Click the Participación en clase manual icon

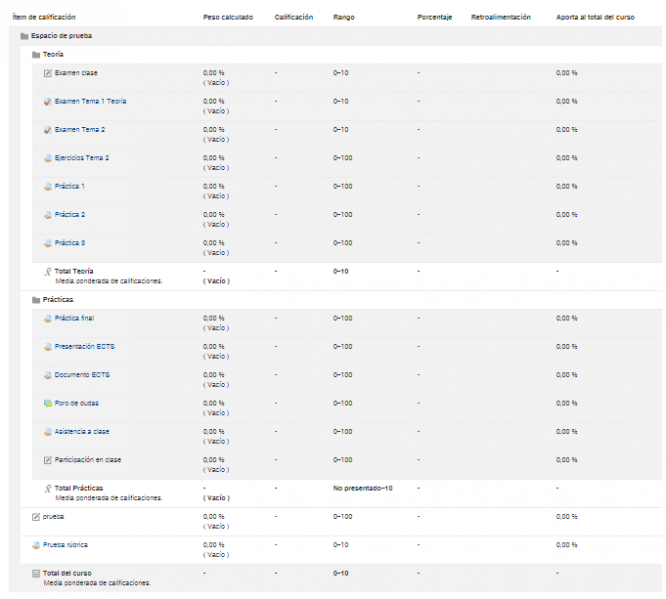pyautogui.click(x=48, y=460)
